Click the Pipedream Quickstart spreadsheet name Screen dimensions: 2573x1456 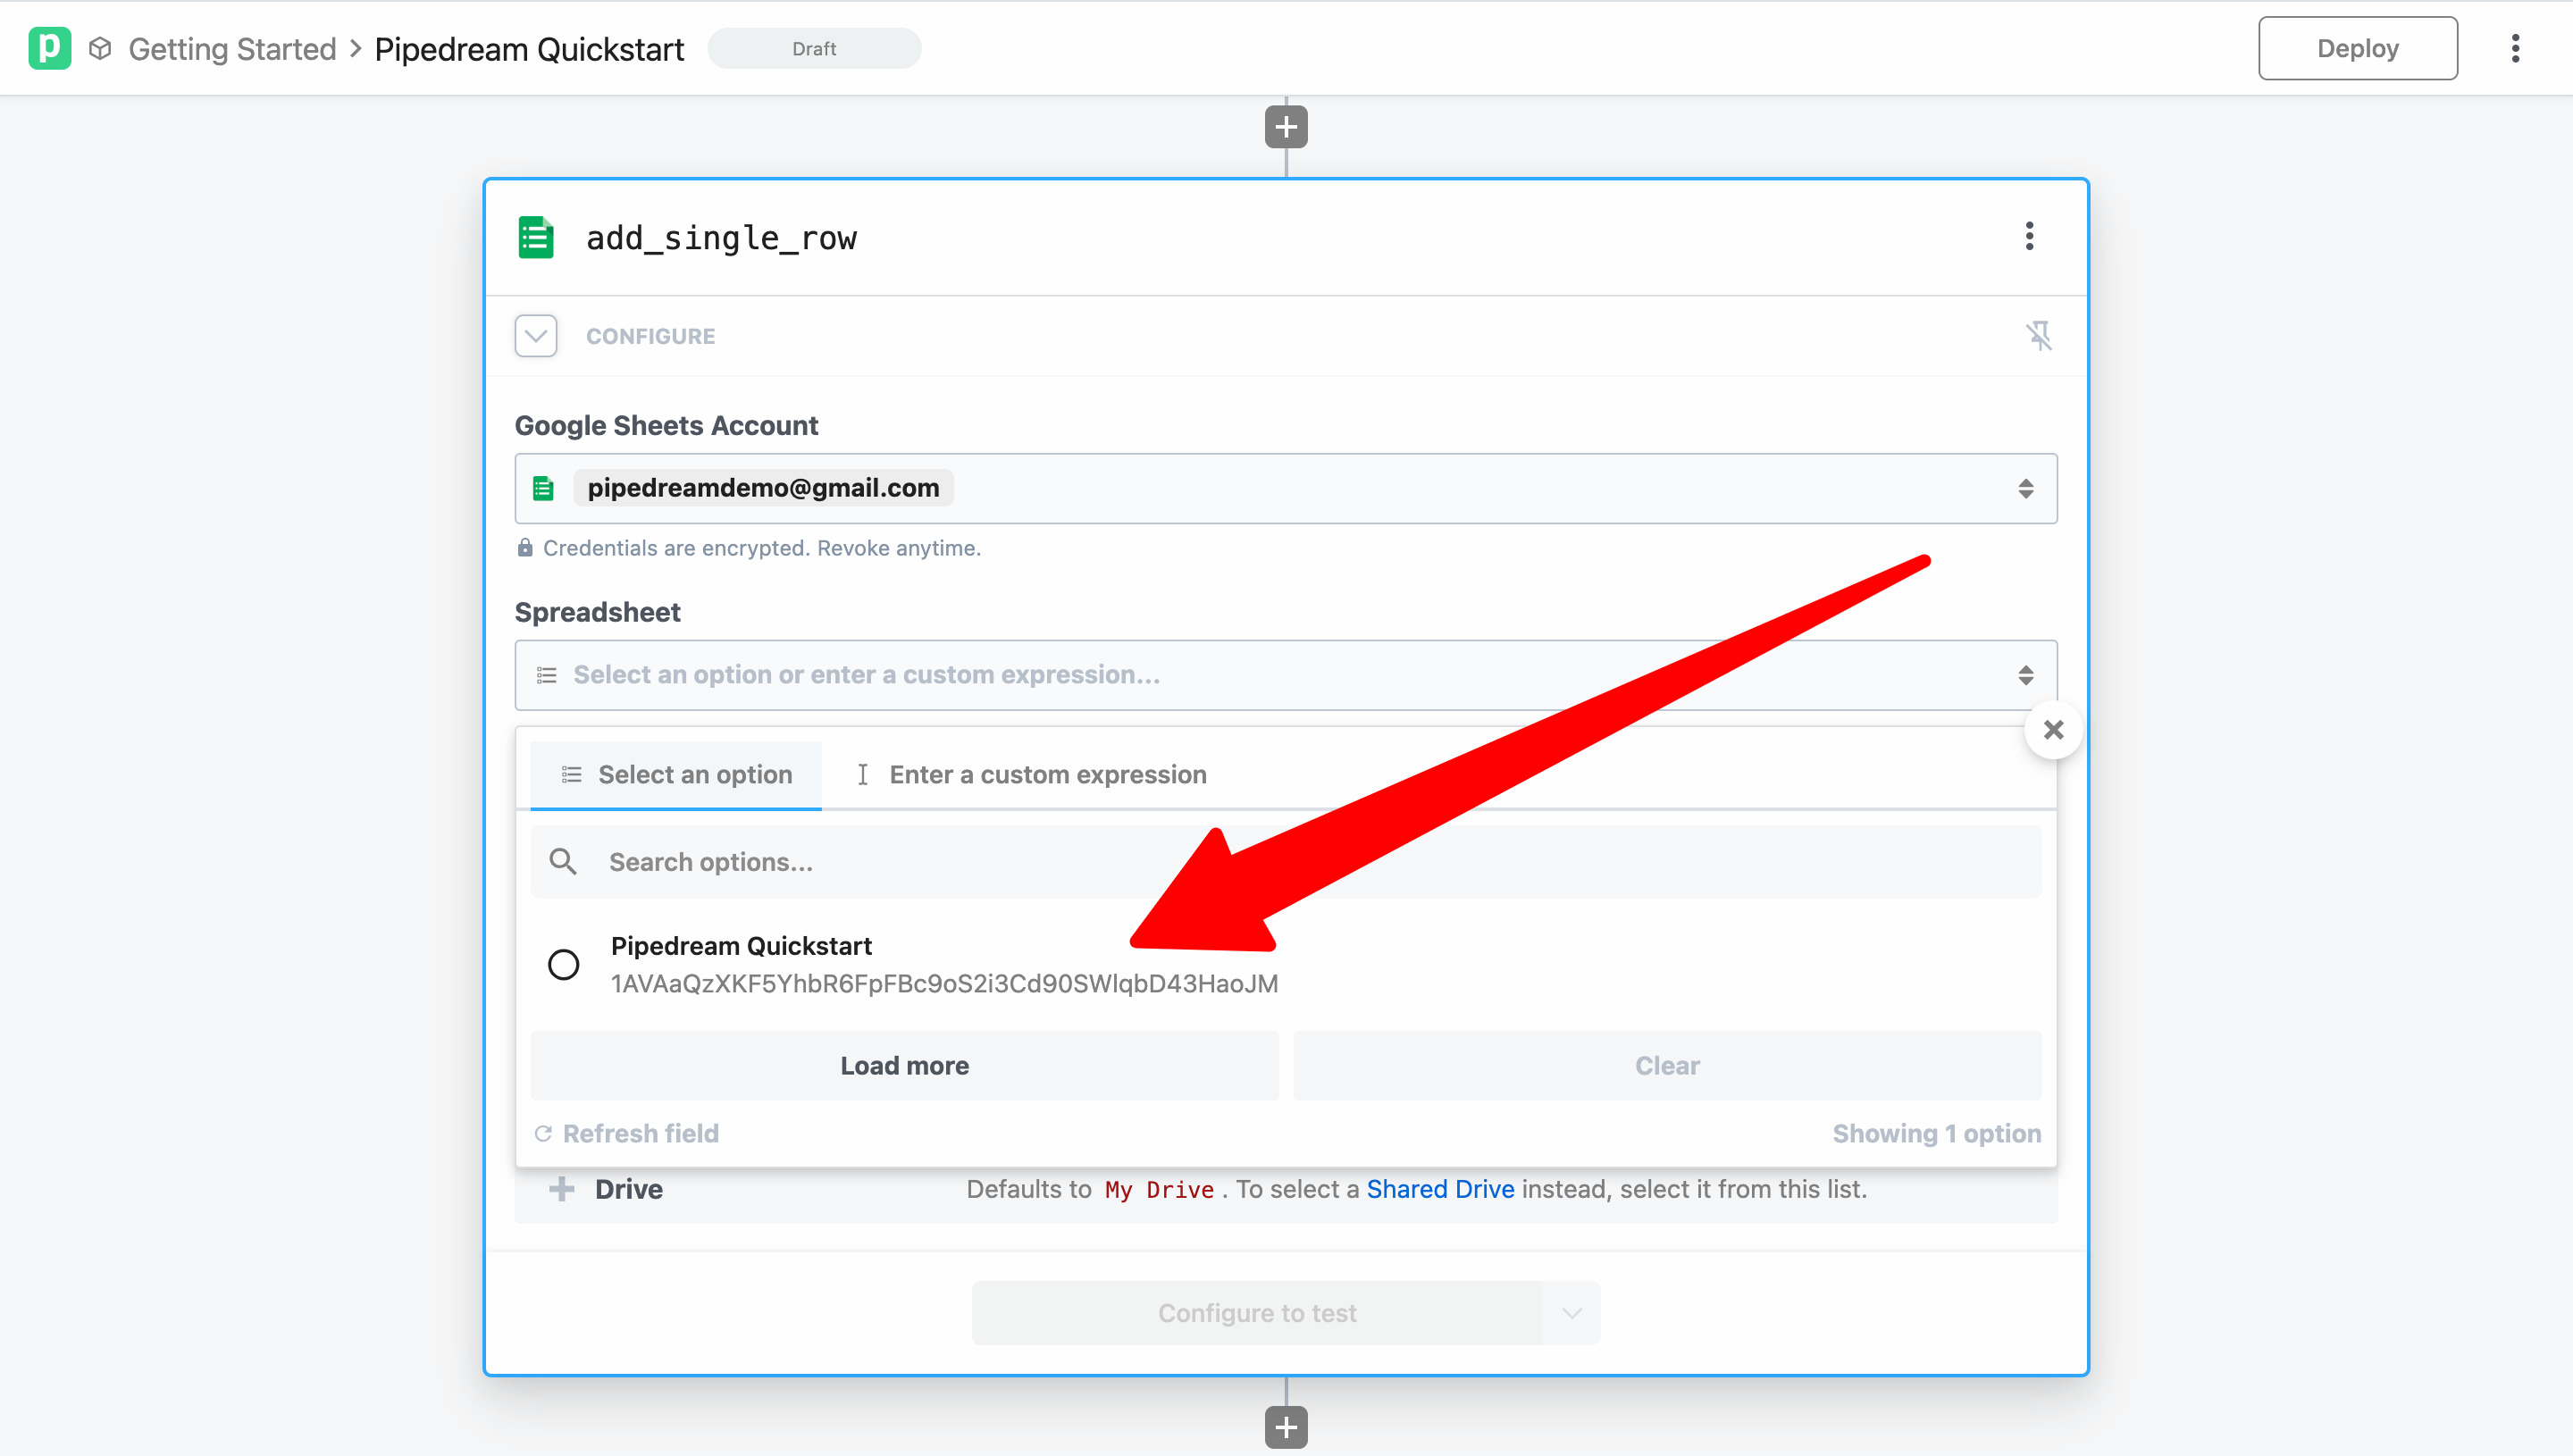click(x=741, y=945)
